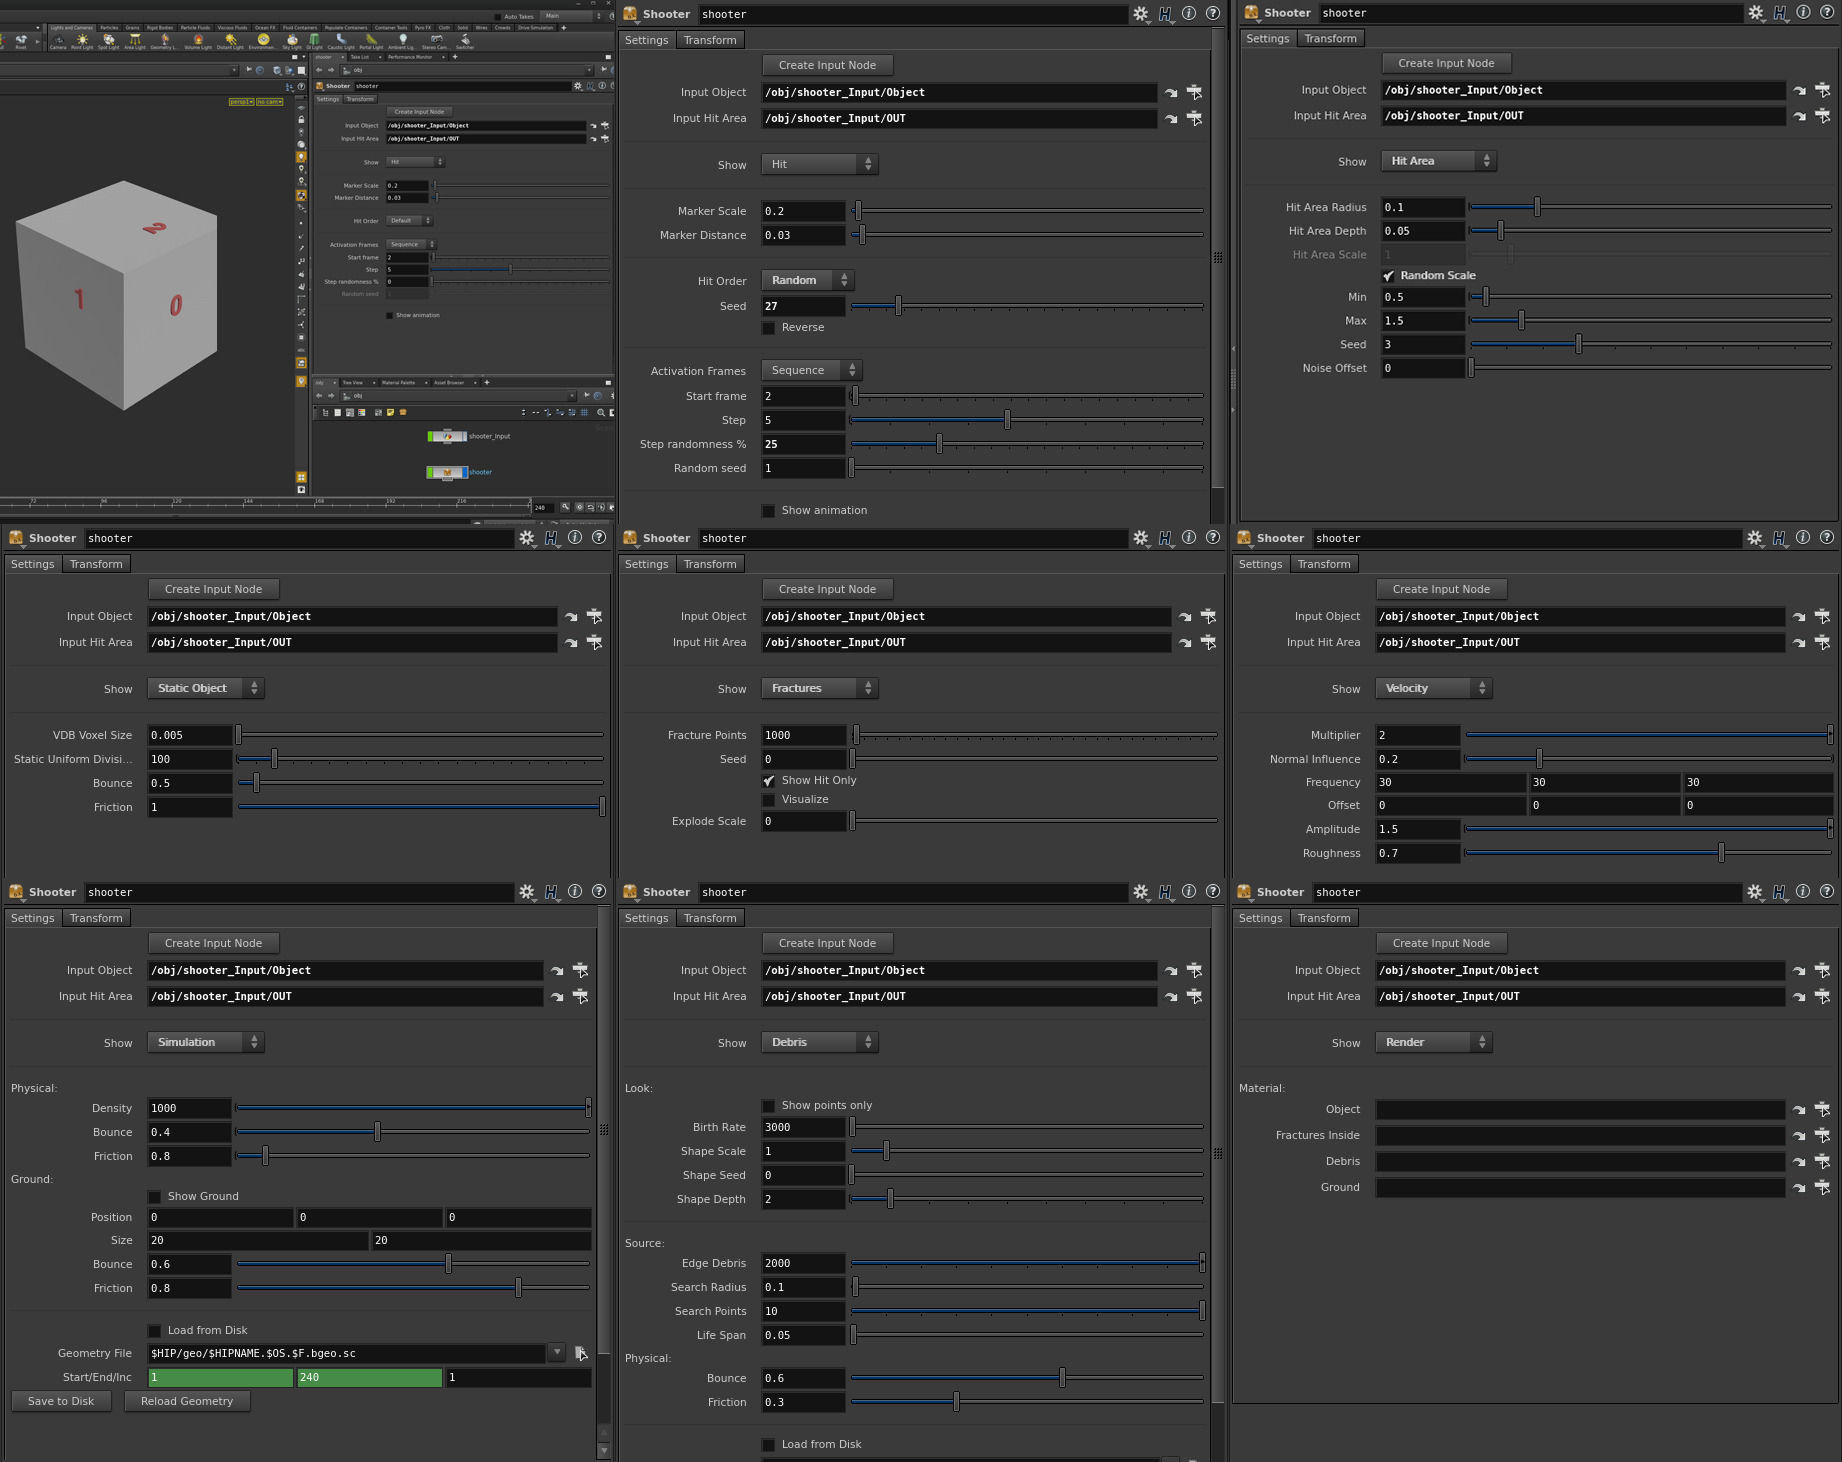Open the Show dropdown set to Hit Area
The image size is (1842, 1462).
coord(1439,161)
